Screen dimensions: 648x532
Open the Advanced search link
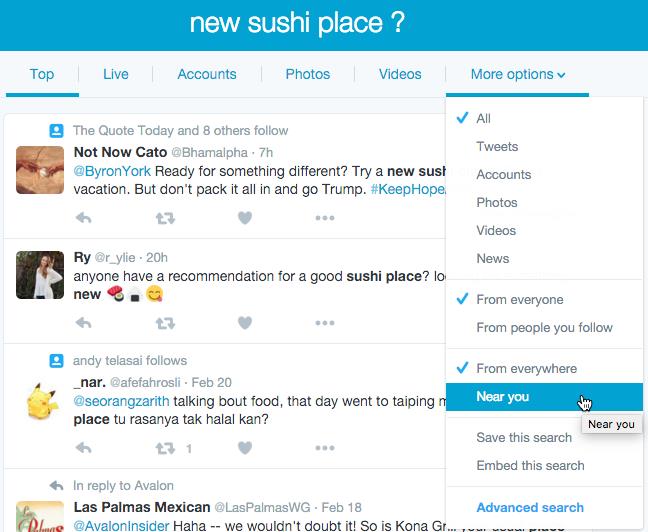(530, 507)
